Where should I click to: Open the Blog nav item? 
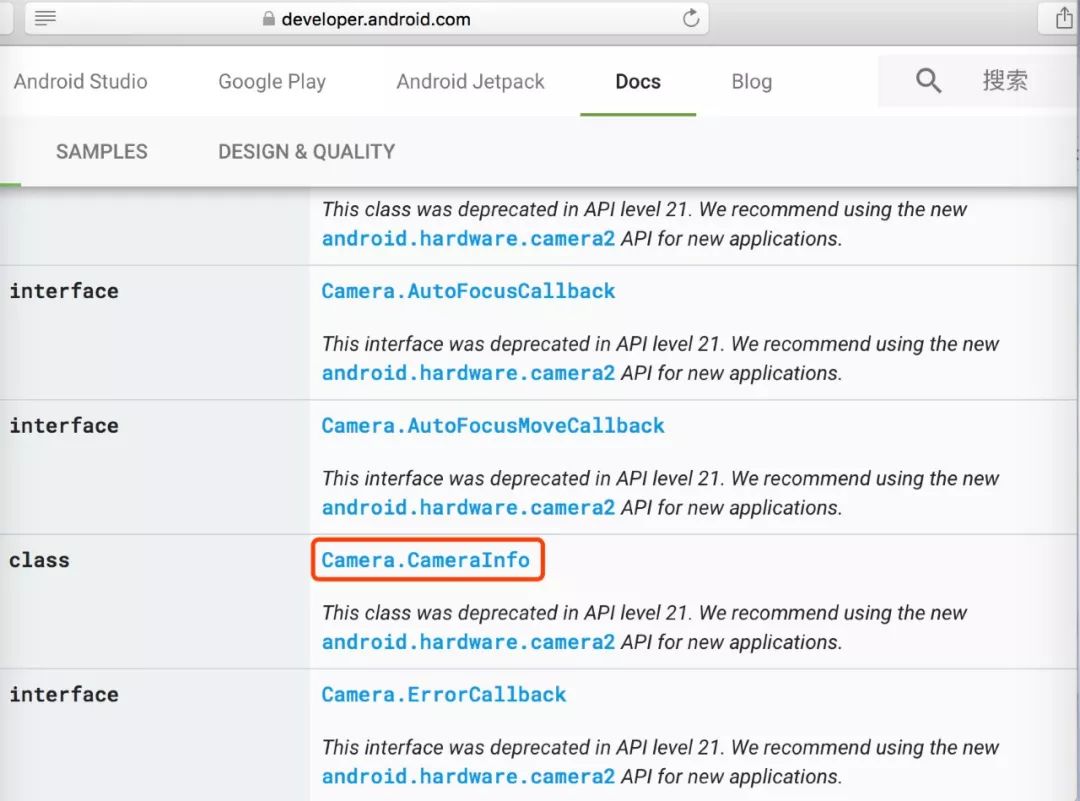click(751, 82)
